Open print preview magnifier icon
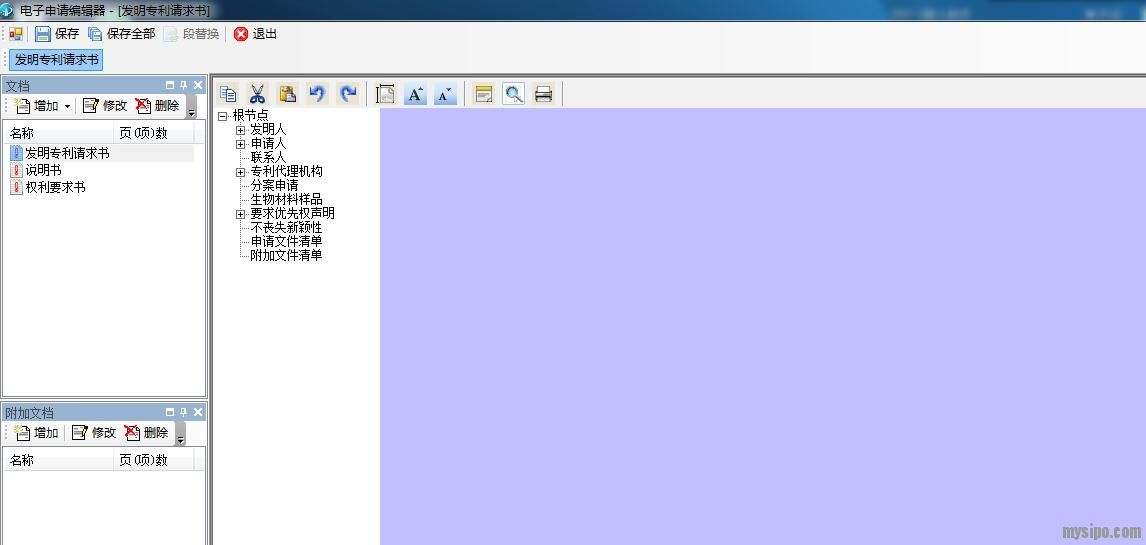Screen dimensions: 1146x545 (513, 94)
